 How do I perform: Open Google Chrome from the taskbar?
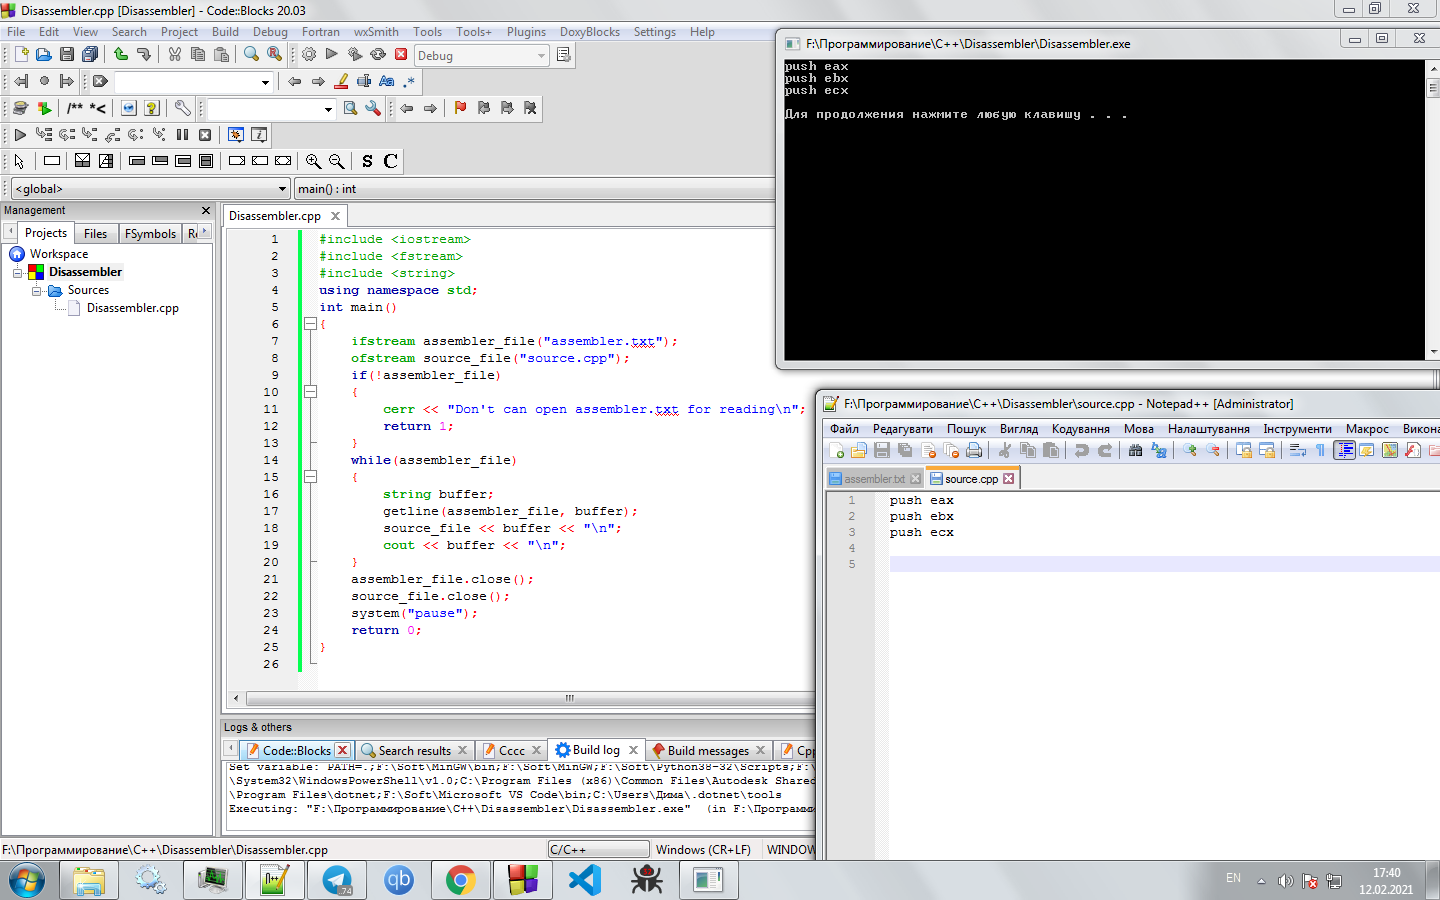[x=460, y=880]
